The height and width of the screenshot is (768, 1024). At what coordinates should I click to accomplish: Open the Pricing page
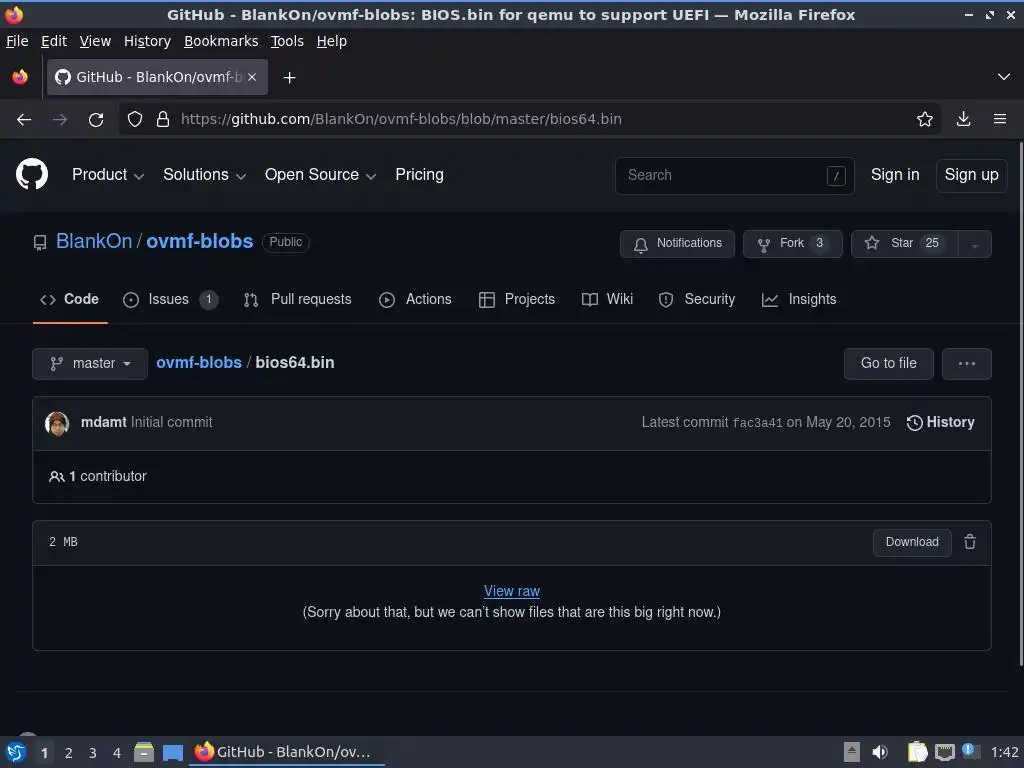(x=419, y=175)
